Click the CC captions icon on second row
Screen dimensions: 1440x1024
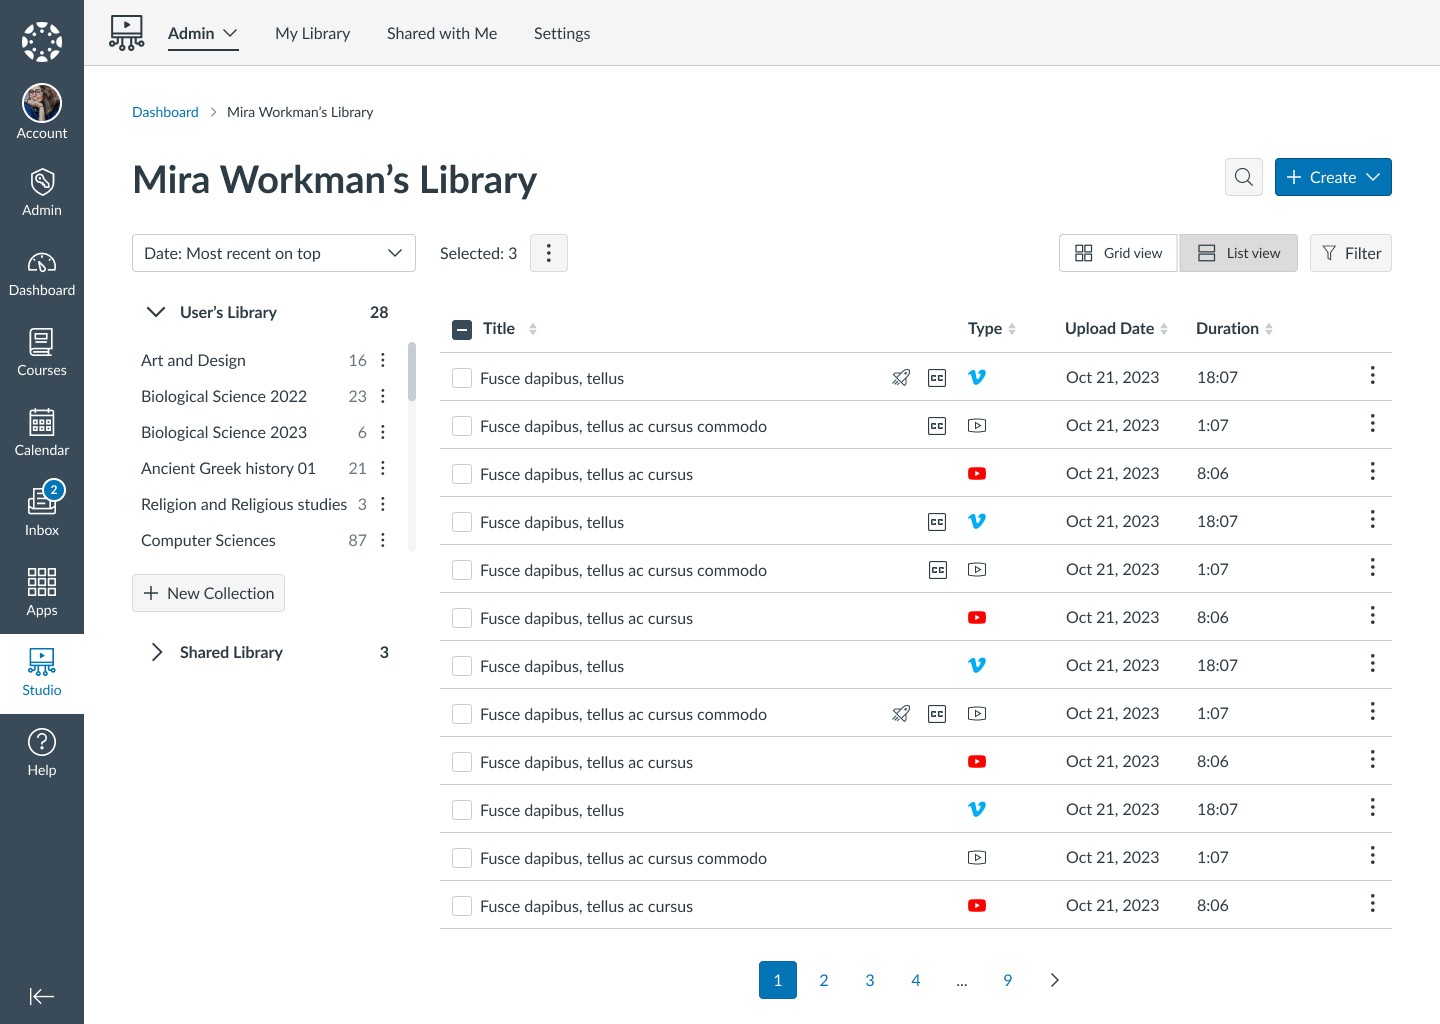coord(937,425)
